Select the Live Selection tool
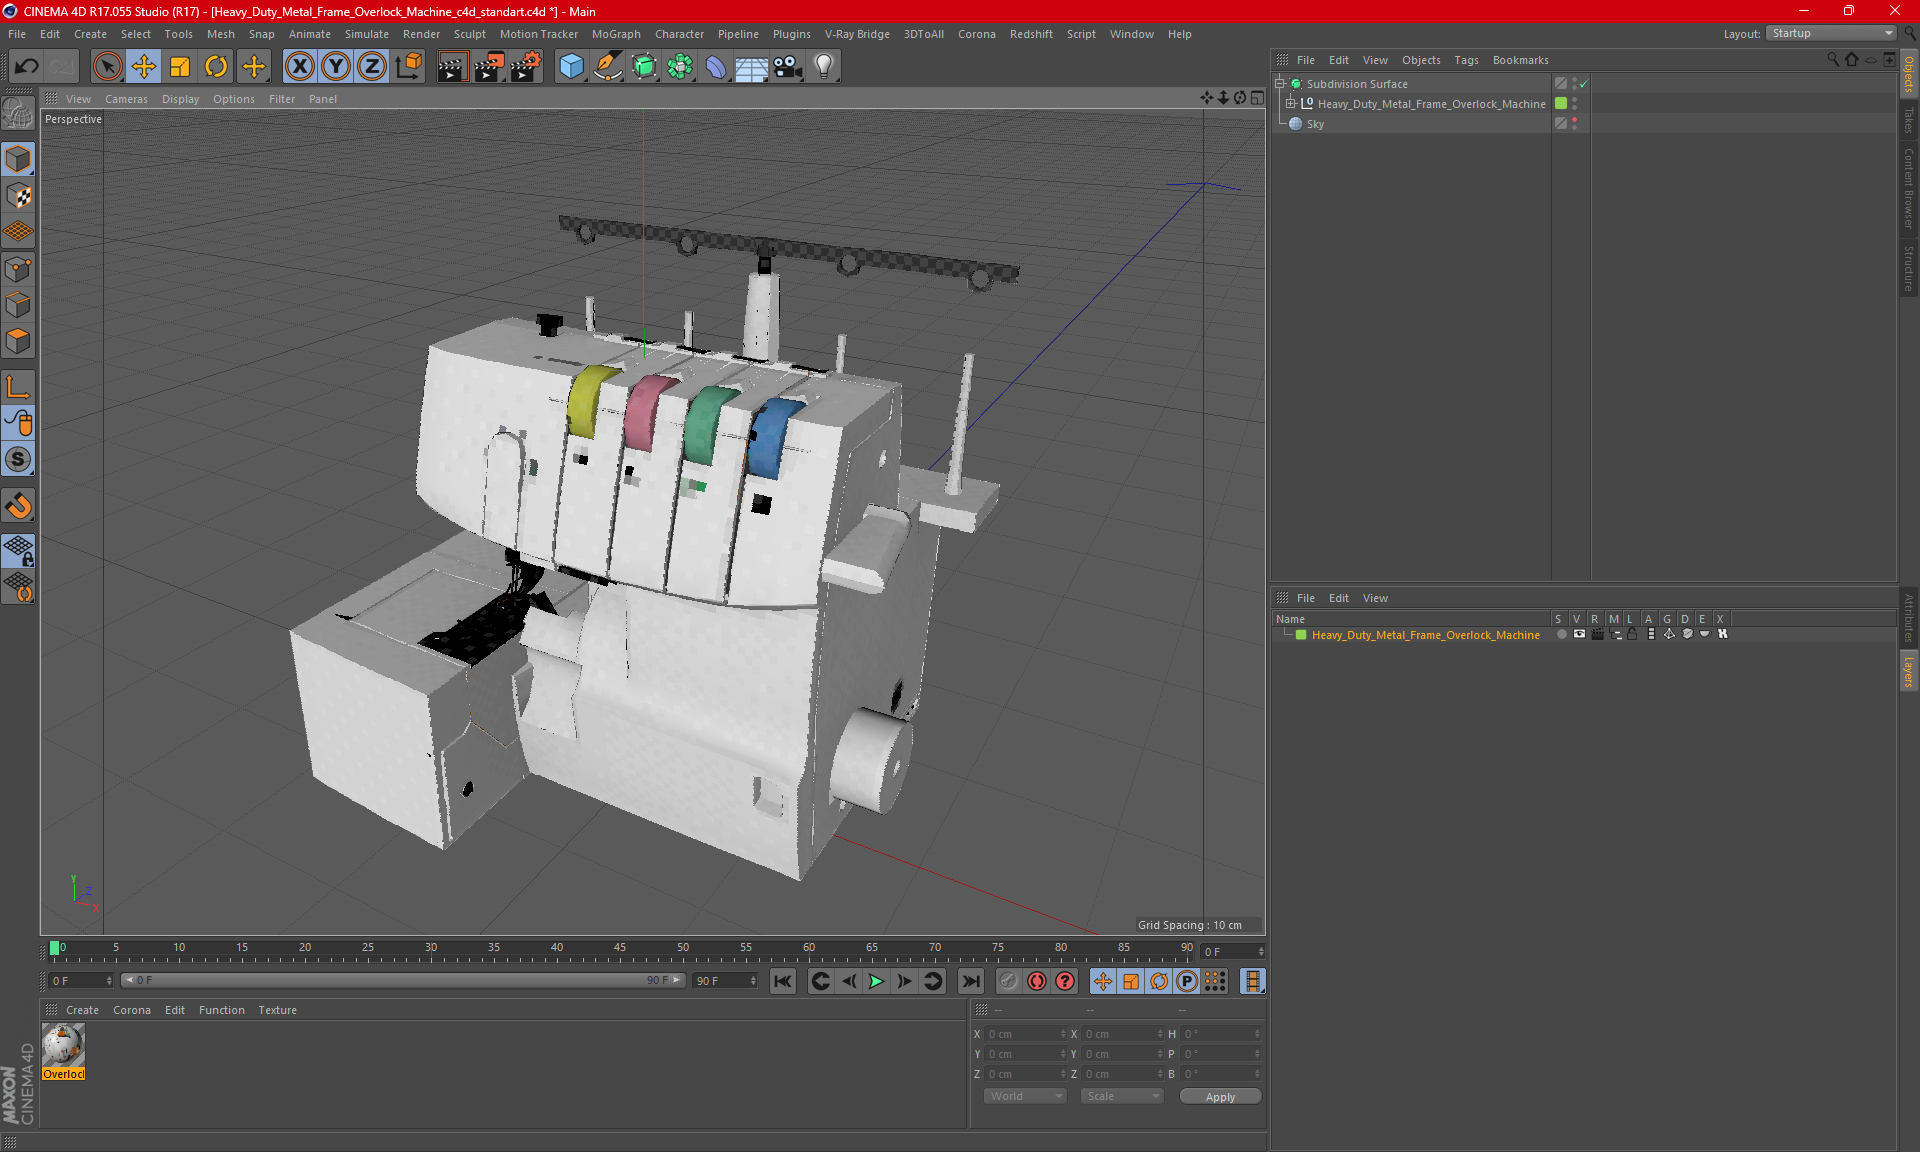 coord(107,67)
